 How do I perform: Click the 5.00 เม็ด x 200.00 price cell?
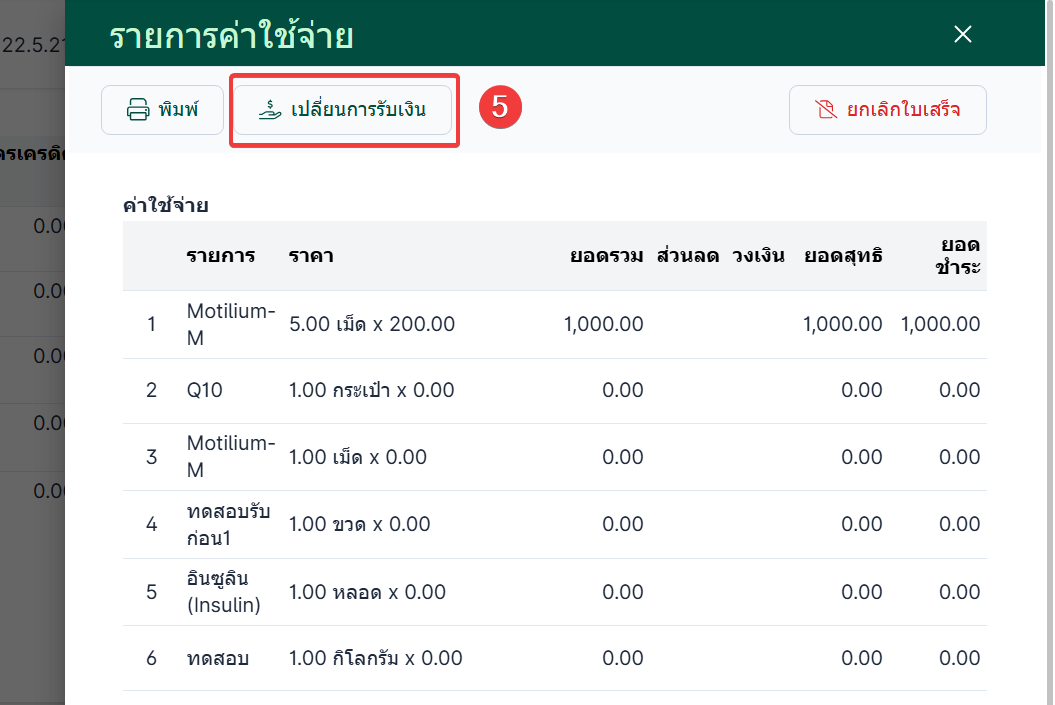[x=372, y=324]
